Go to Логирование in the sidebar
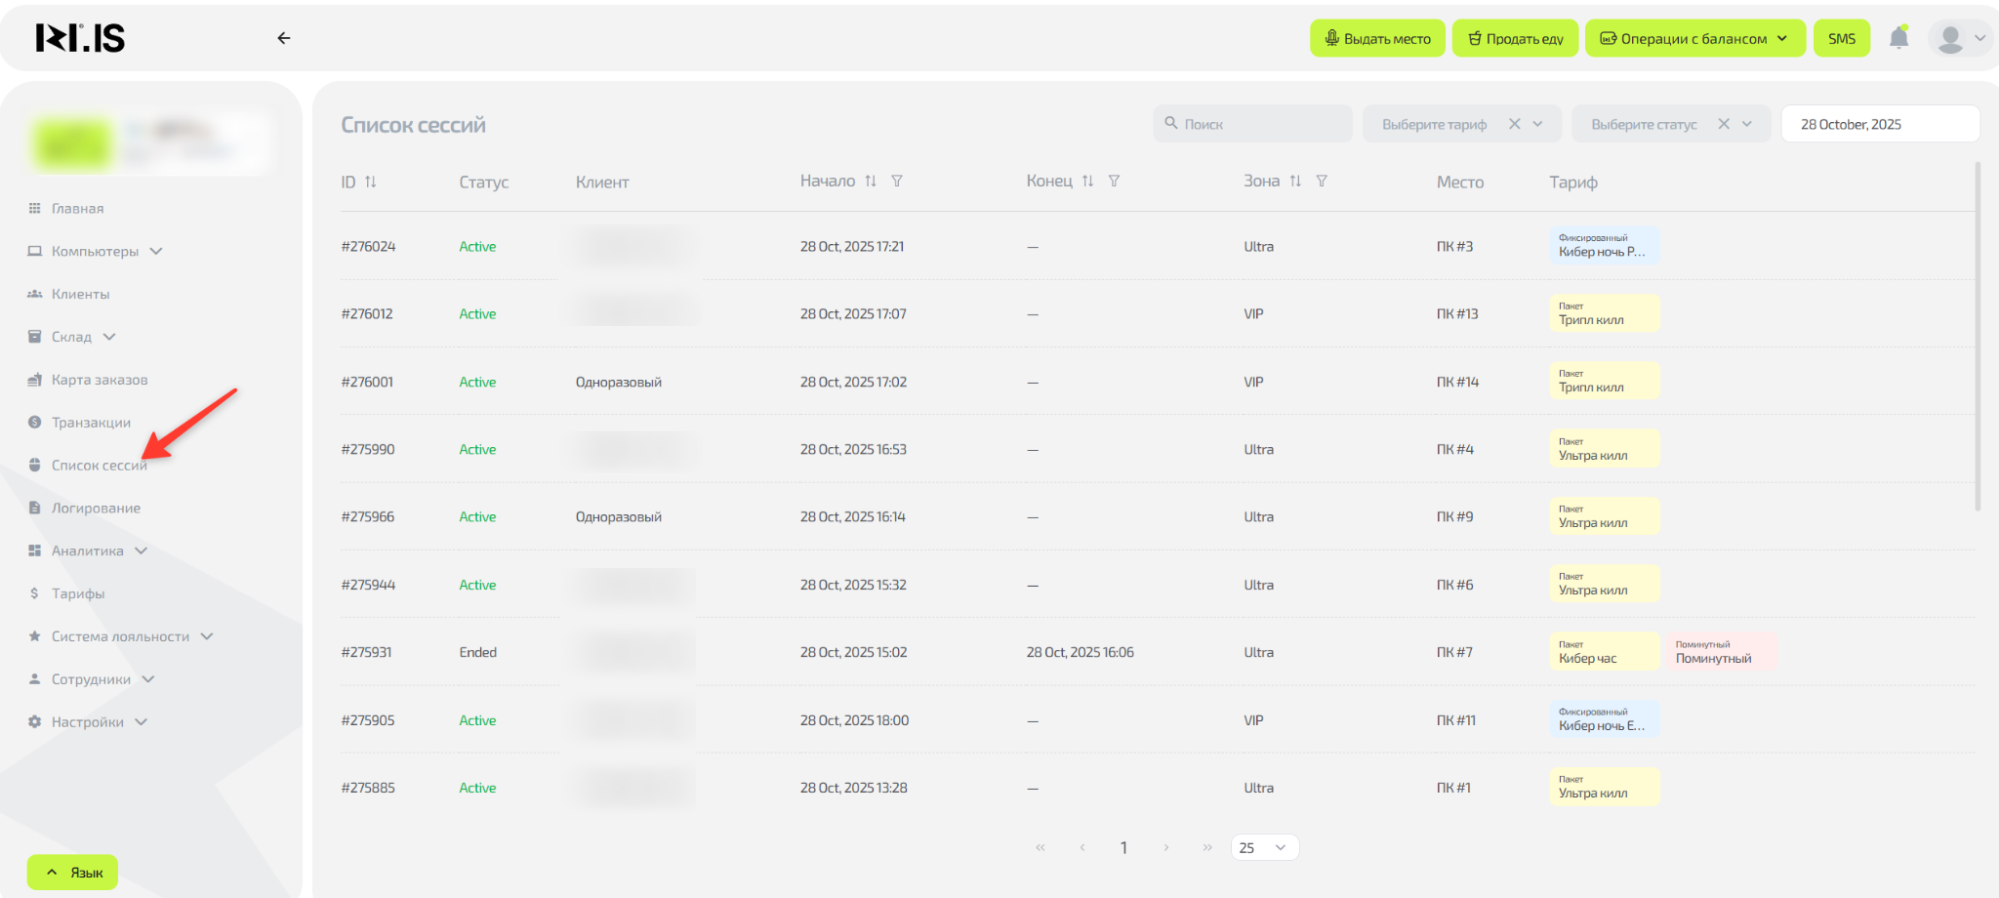Image resolution: width=1999 pixels, height=898 pixels. (95, 508)
